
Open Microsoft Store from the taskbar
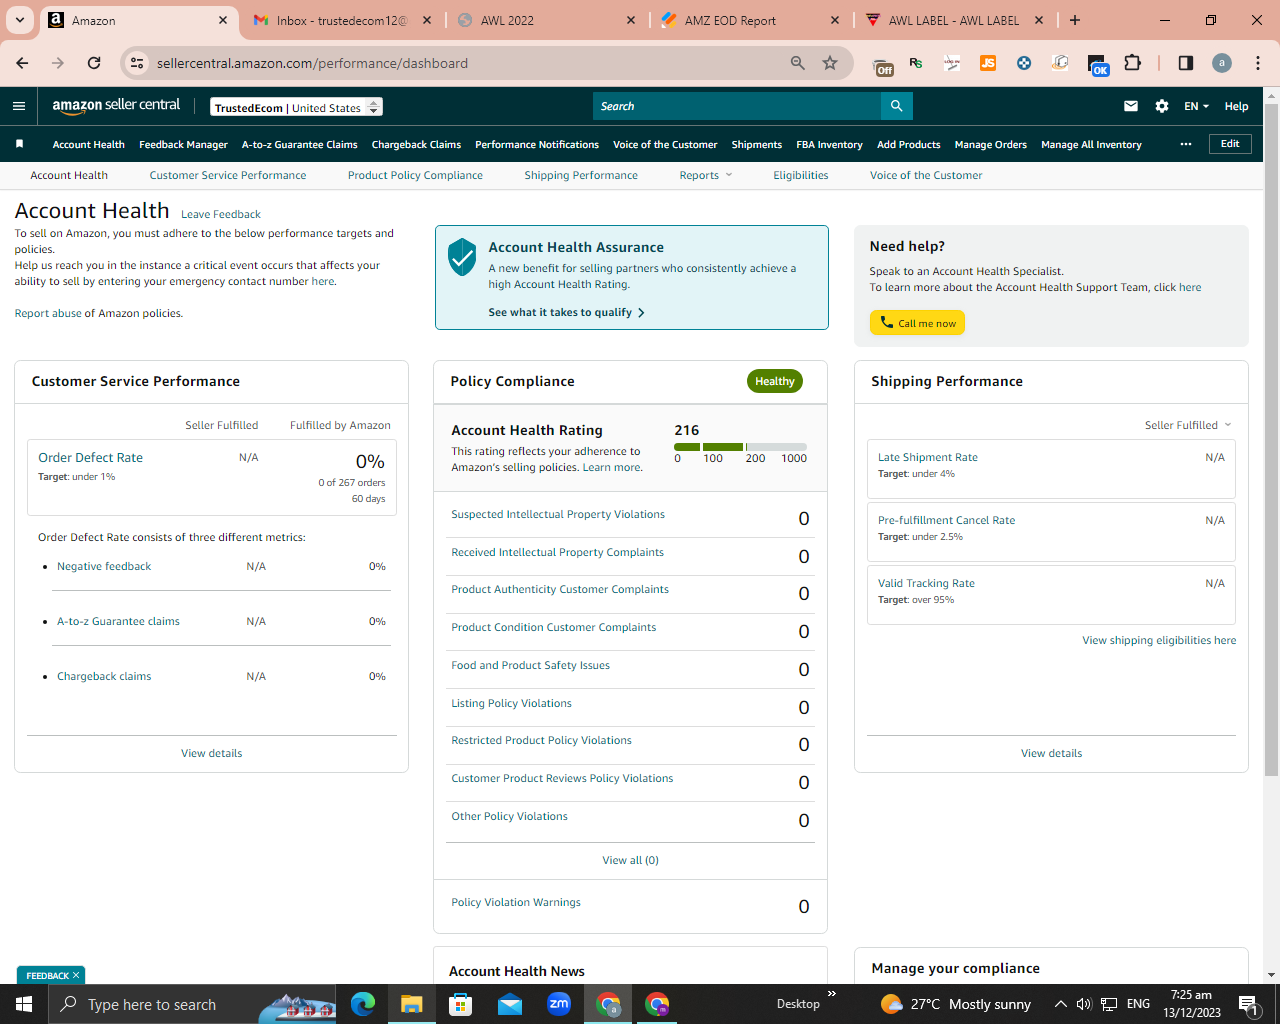click(461, 1004)
